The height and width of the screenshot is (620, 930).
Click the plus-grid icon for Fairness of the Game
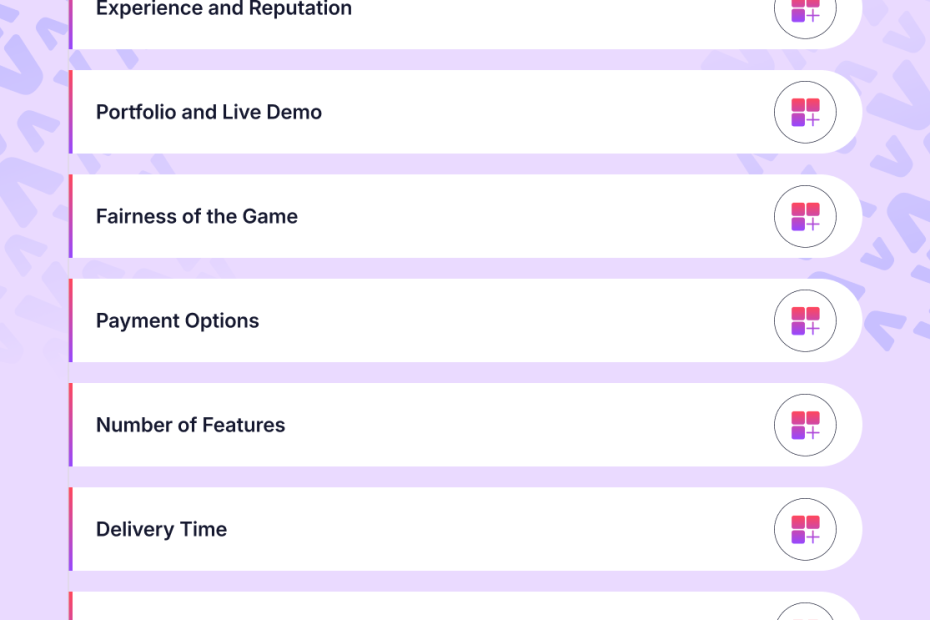(x=805, y=216)
